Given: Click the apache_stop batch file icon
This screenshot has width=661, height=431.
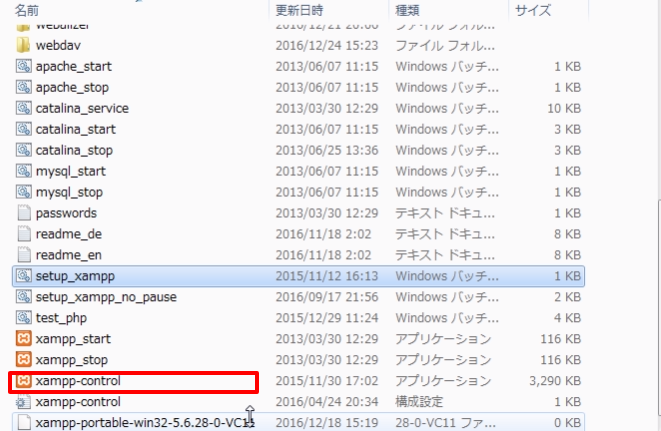Looking at the screenshot, I should click(24, 87).
